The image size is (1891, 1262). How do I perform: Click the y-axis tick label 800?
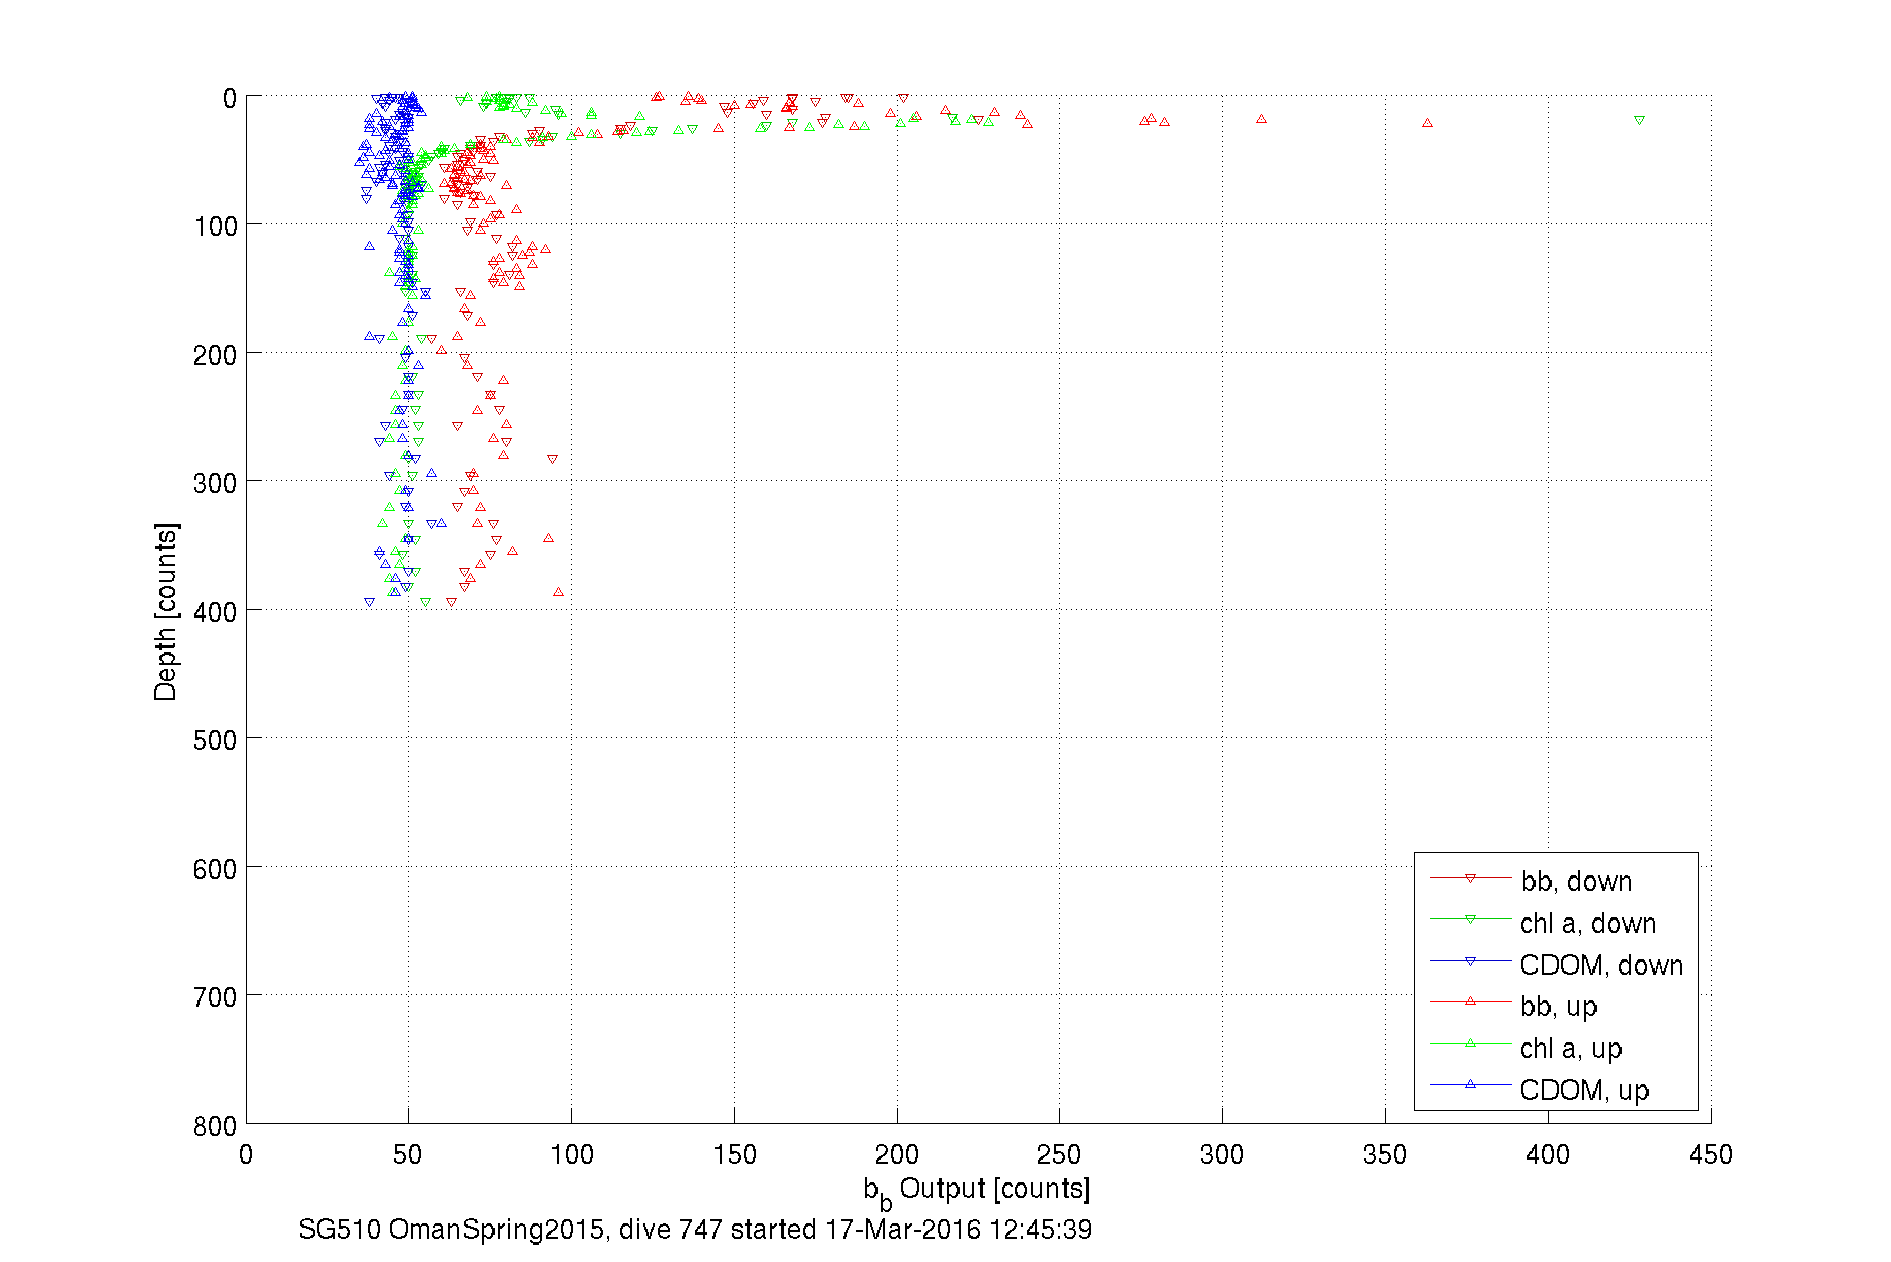point(215,1126)
